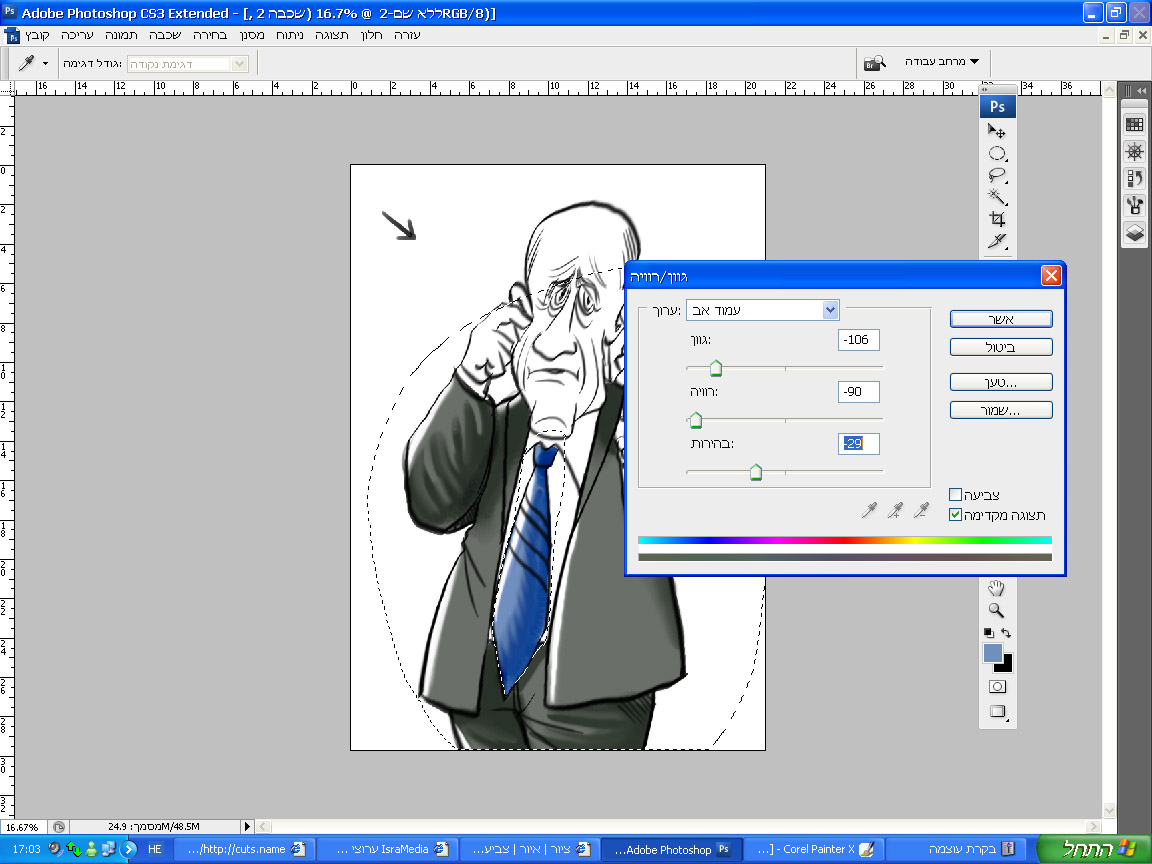Viewport: 1152px width, 864px height.
Task: Click the hue value field showing -106
Action: [x=858, y=339]
